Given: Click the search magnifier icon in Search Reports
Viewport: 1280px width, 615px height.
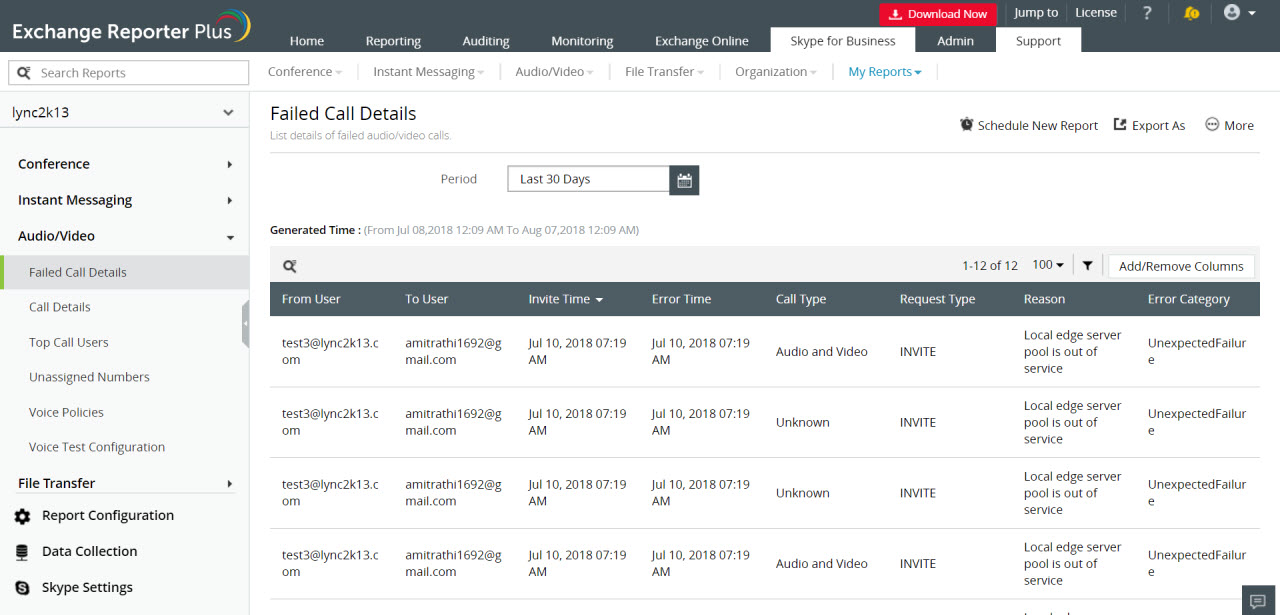Looking at the screenshot, I should [25, 73].
